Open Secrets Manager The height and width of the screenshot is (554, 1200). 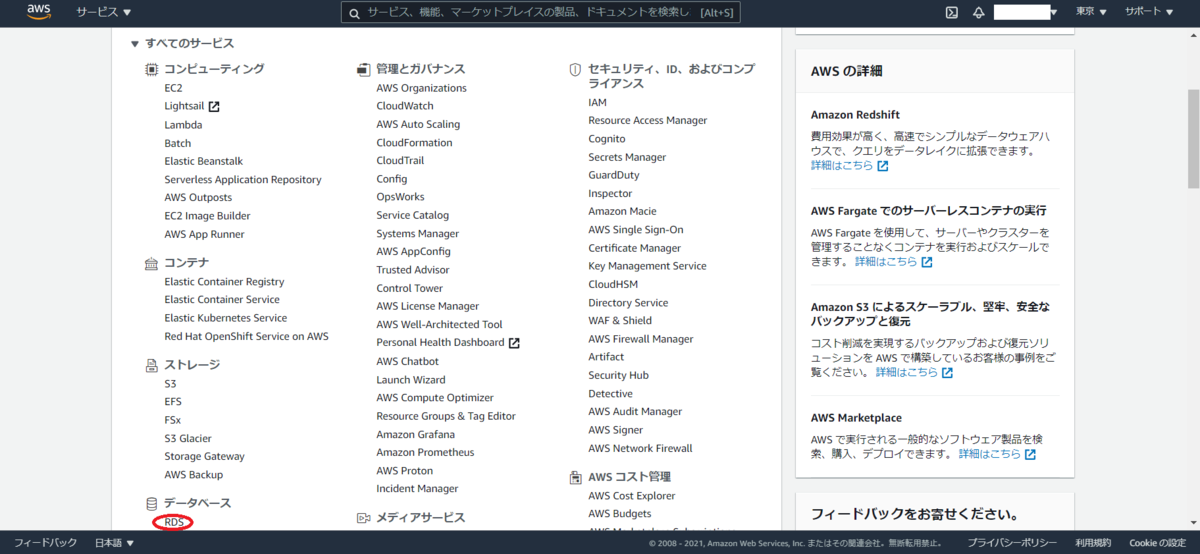[x=627, y=157]
